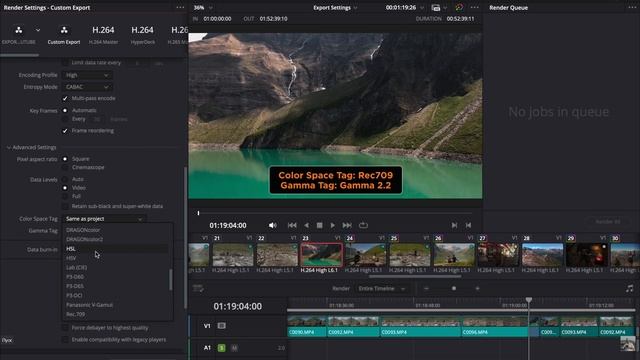Viewport: 640px width, 360px height.
Task: Select clip 23 thumbnail
Action: [x=321, y=254]
